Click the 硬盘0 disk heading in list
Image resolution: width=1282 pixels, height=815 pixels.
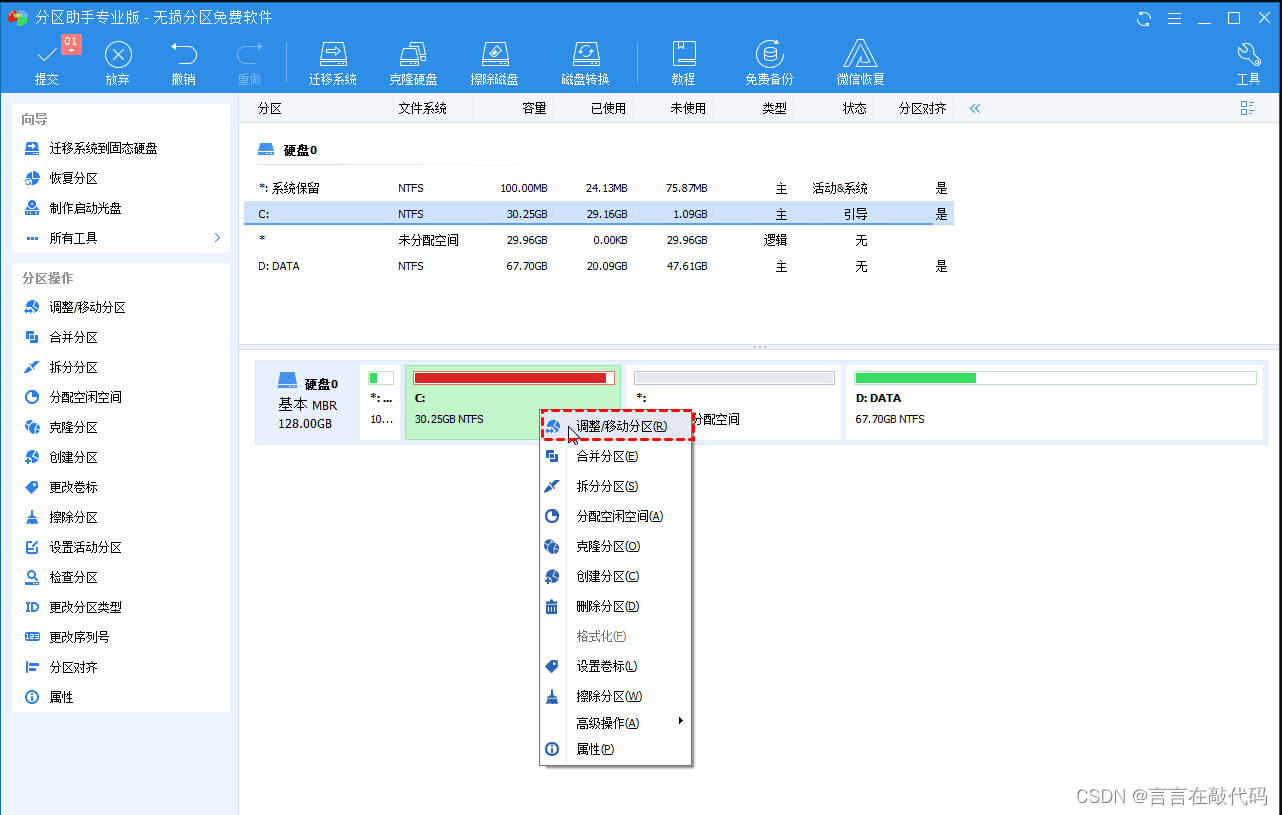click(287, 150)
